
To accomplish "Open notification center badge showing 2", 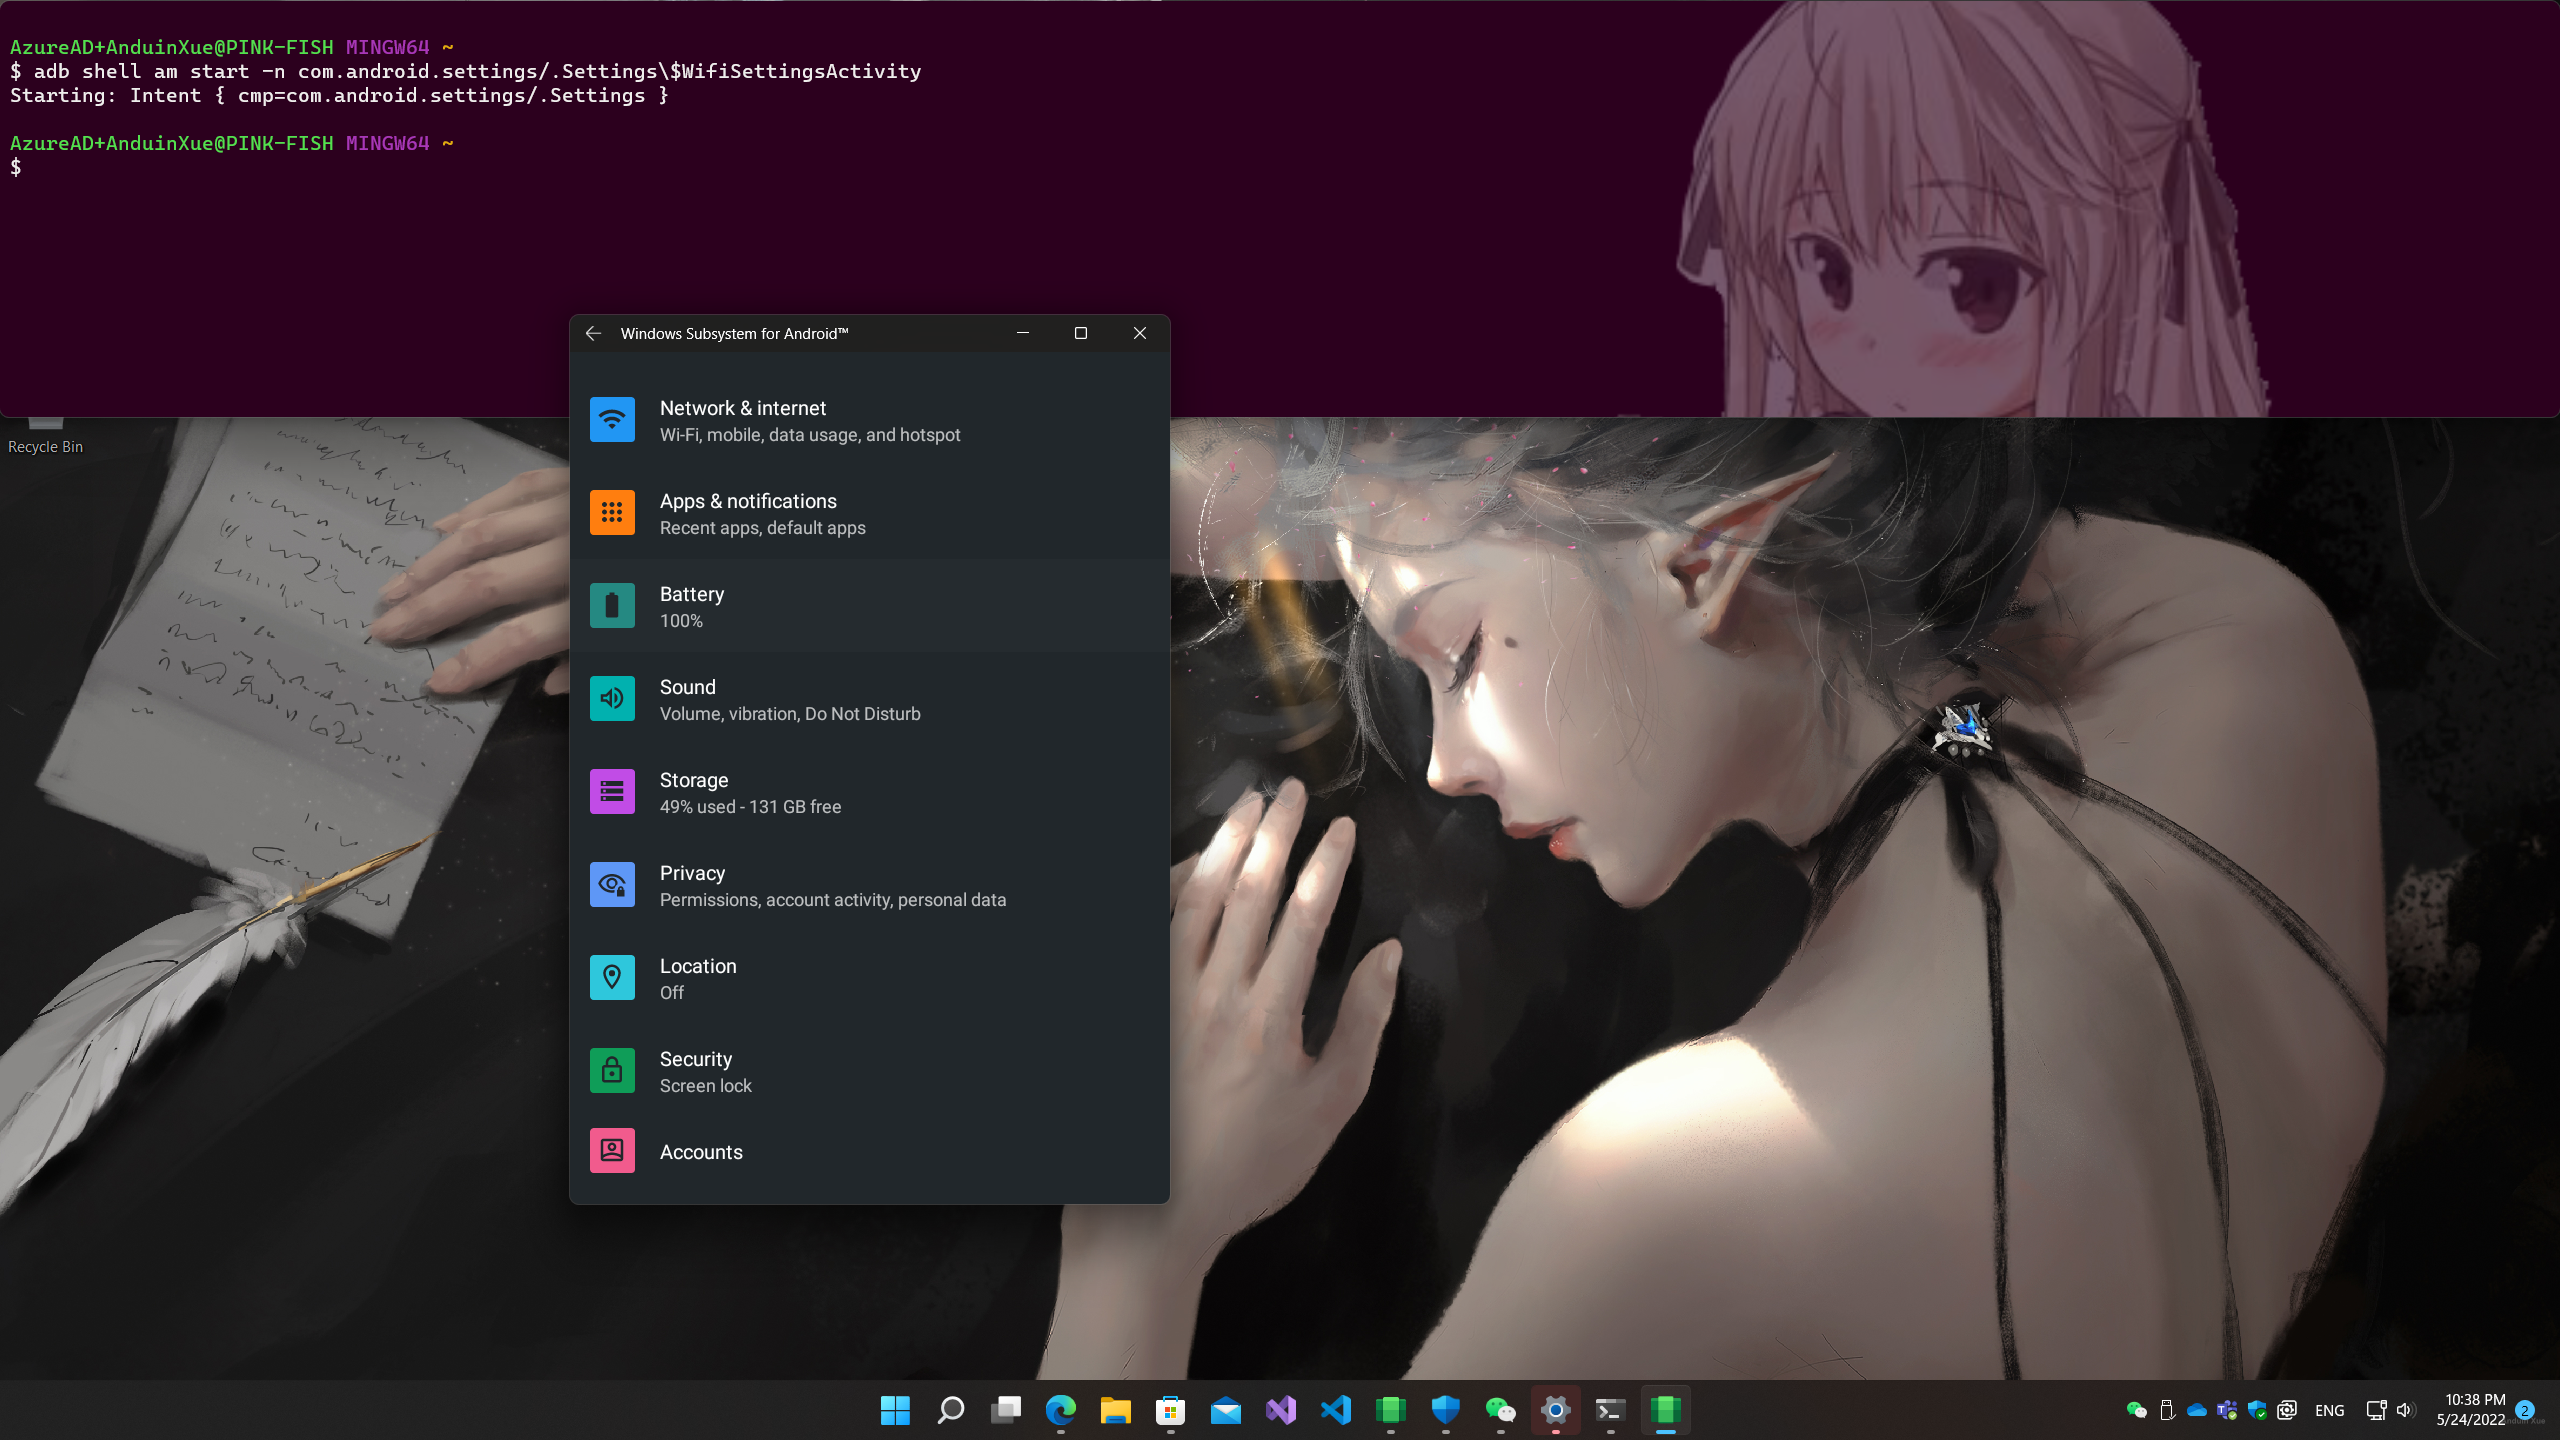I will [x=2524, y=1410].
